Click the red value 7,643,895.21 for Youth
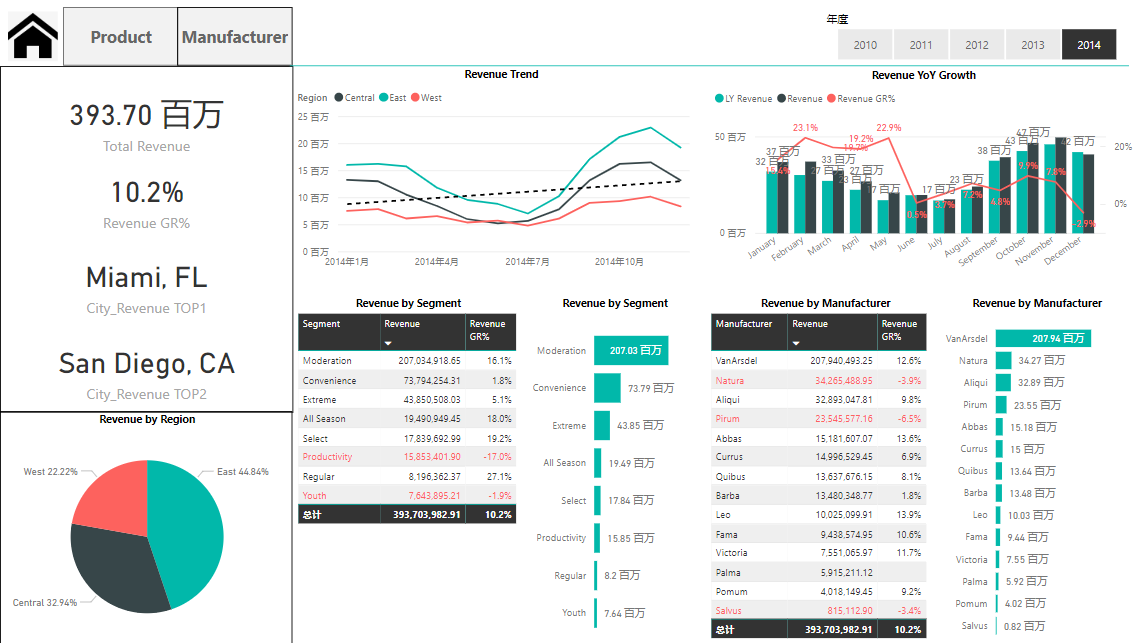Screen dimensions: 1147x643 [x=435, y=495]
